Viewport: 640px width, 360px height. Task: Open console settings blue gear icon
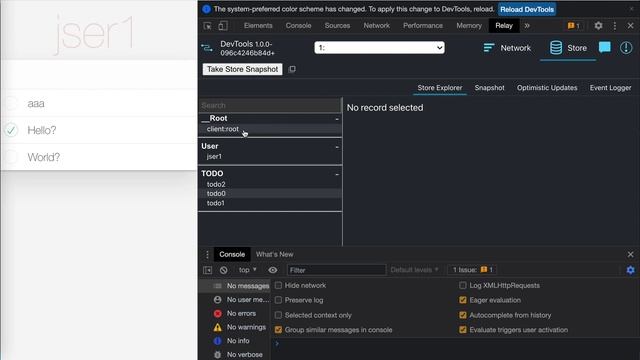631,270
